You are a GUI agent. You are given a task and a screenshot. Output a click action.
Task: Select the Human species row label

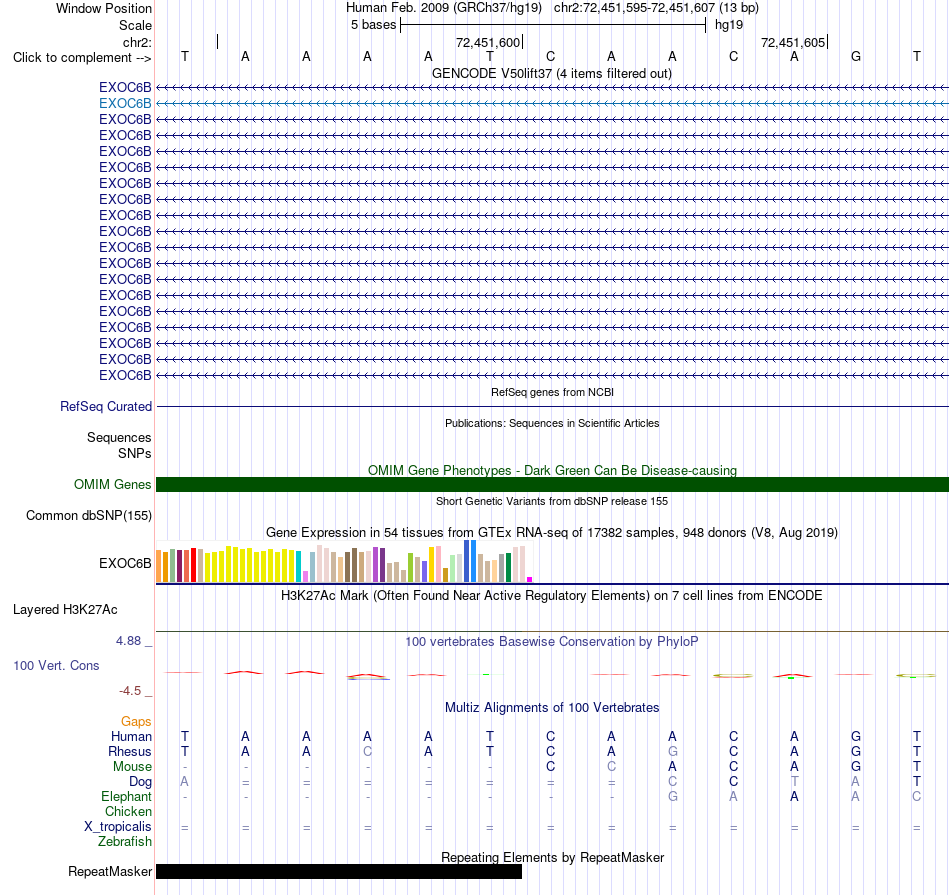(131, 737)
